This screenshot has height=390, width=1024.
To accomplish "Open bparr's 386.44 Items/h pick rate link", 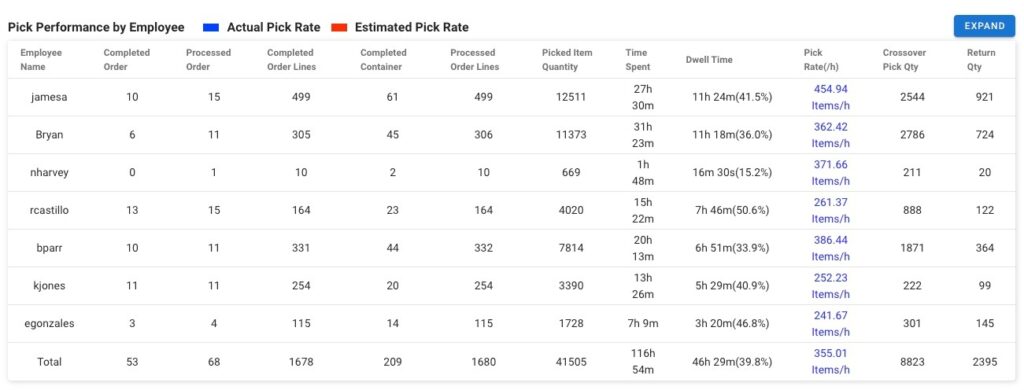I will (x=831, y=248).
